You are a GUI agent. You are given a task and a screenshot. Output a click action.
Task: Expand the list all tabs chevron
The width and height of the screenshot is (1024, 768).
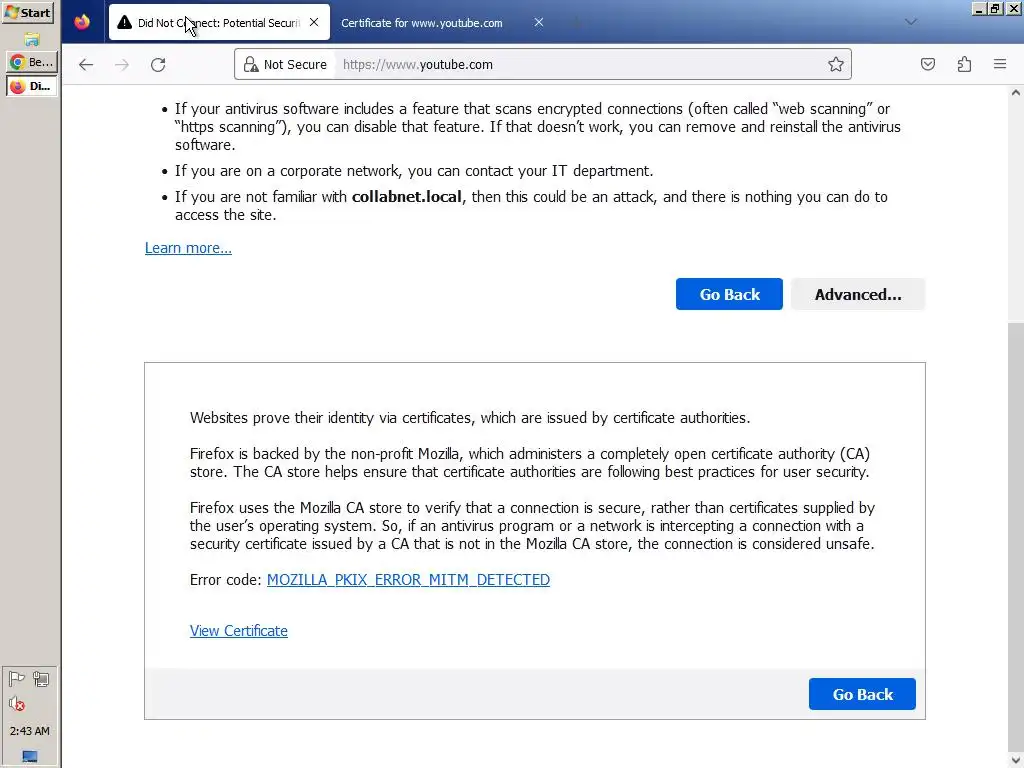pyautogui.click(x=910, y=22)
